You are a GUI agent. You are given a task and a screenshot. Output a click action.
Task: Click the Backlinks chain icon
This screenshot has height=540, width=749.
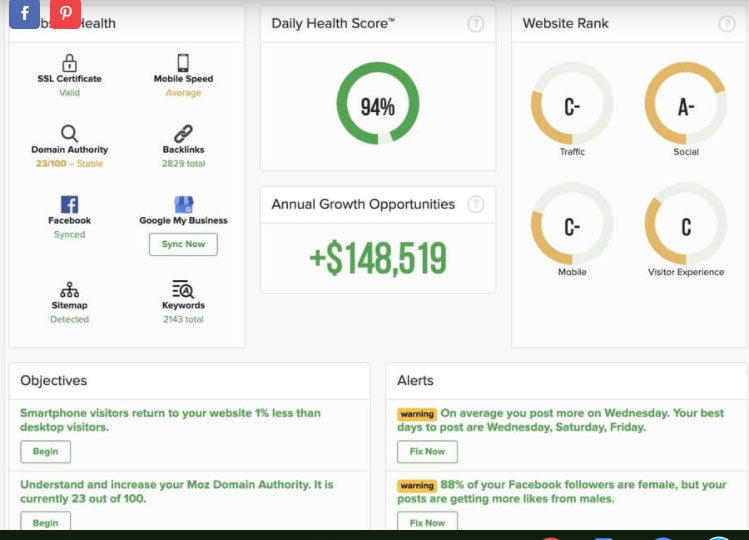point(183,133)
